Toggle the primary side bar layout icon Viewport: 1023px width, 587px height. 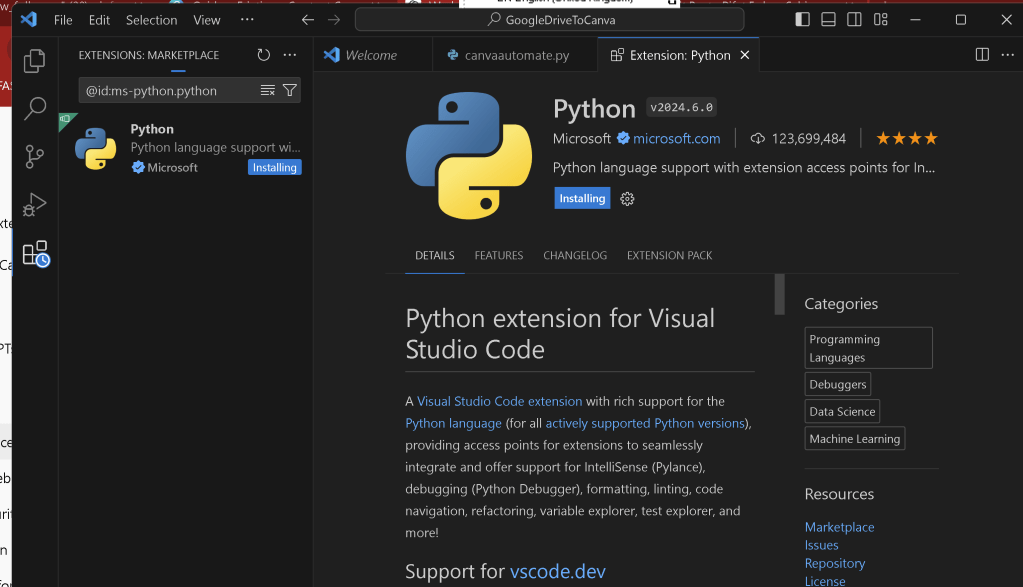coord(802,20)
